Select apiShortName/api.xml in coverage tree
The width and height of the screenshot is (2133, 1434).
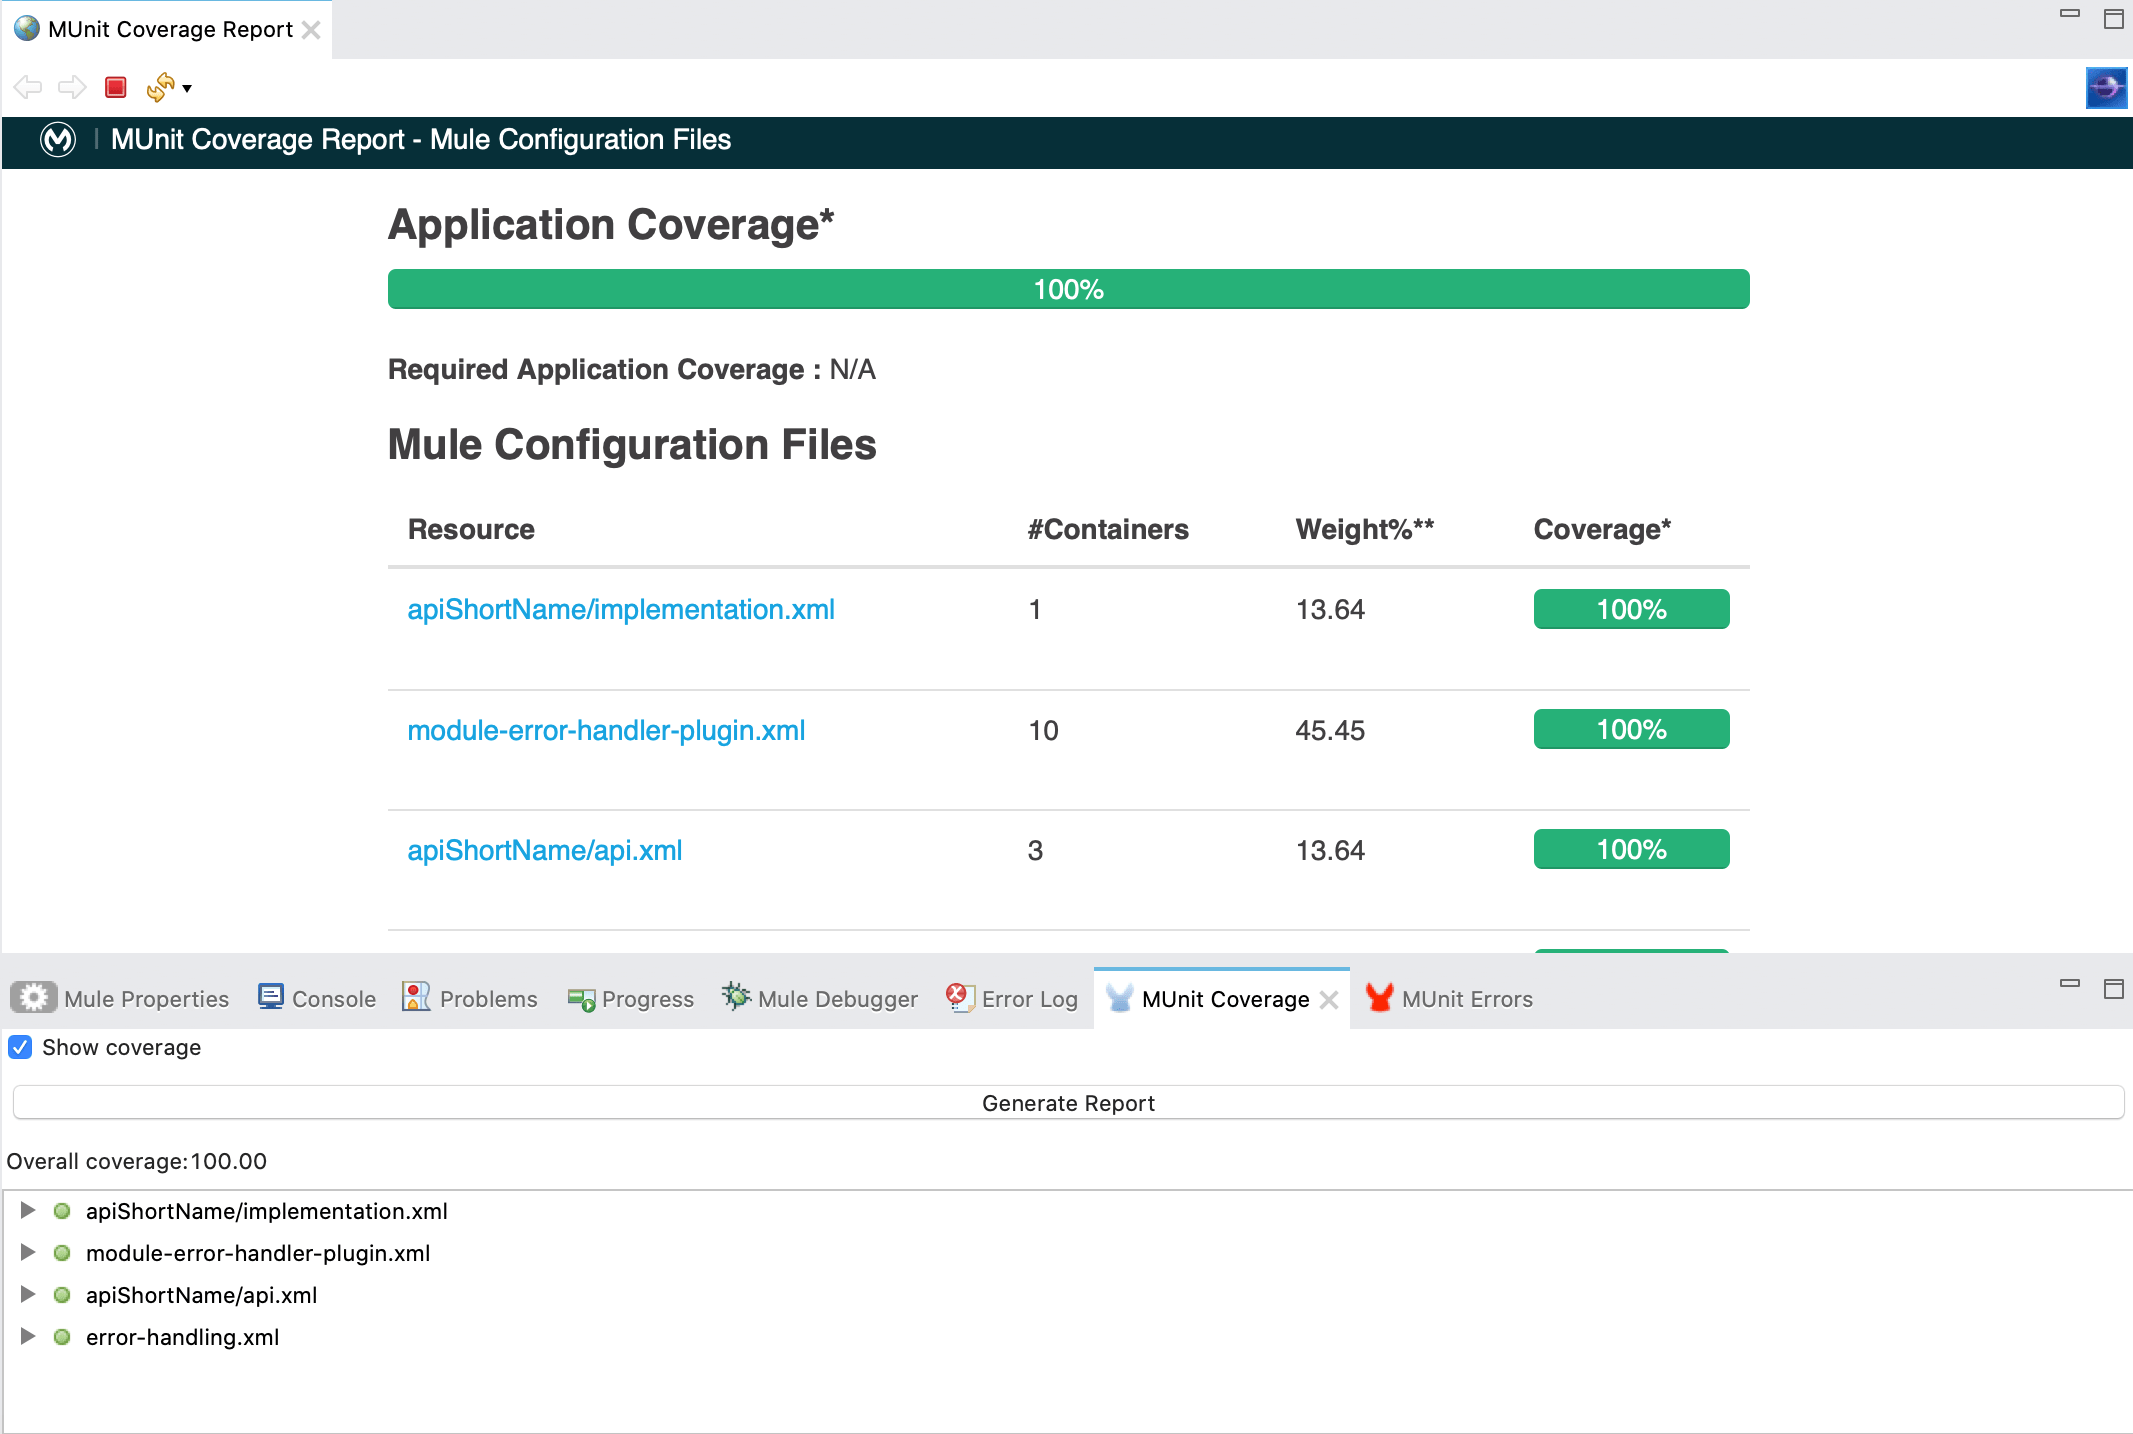[x=201, y=1295]
